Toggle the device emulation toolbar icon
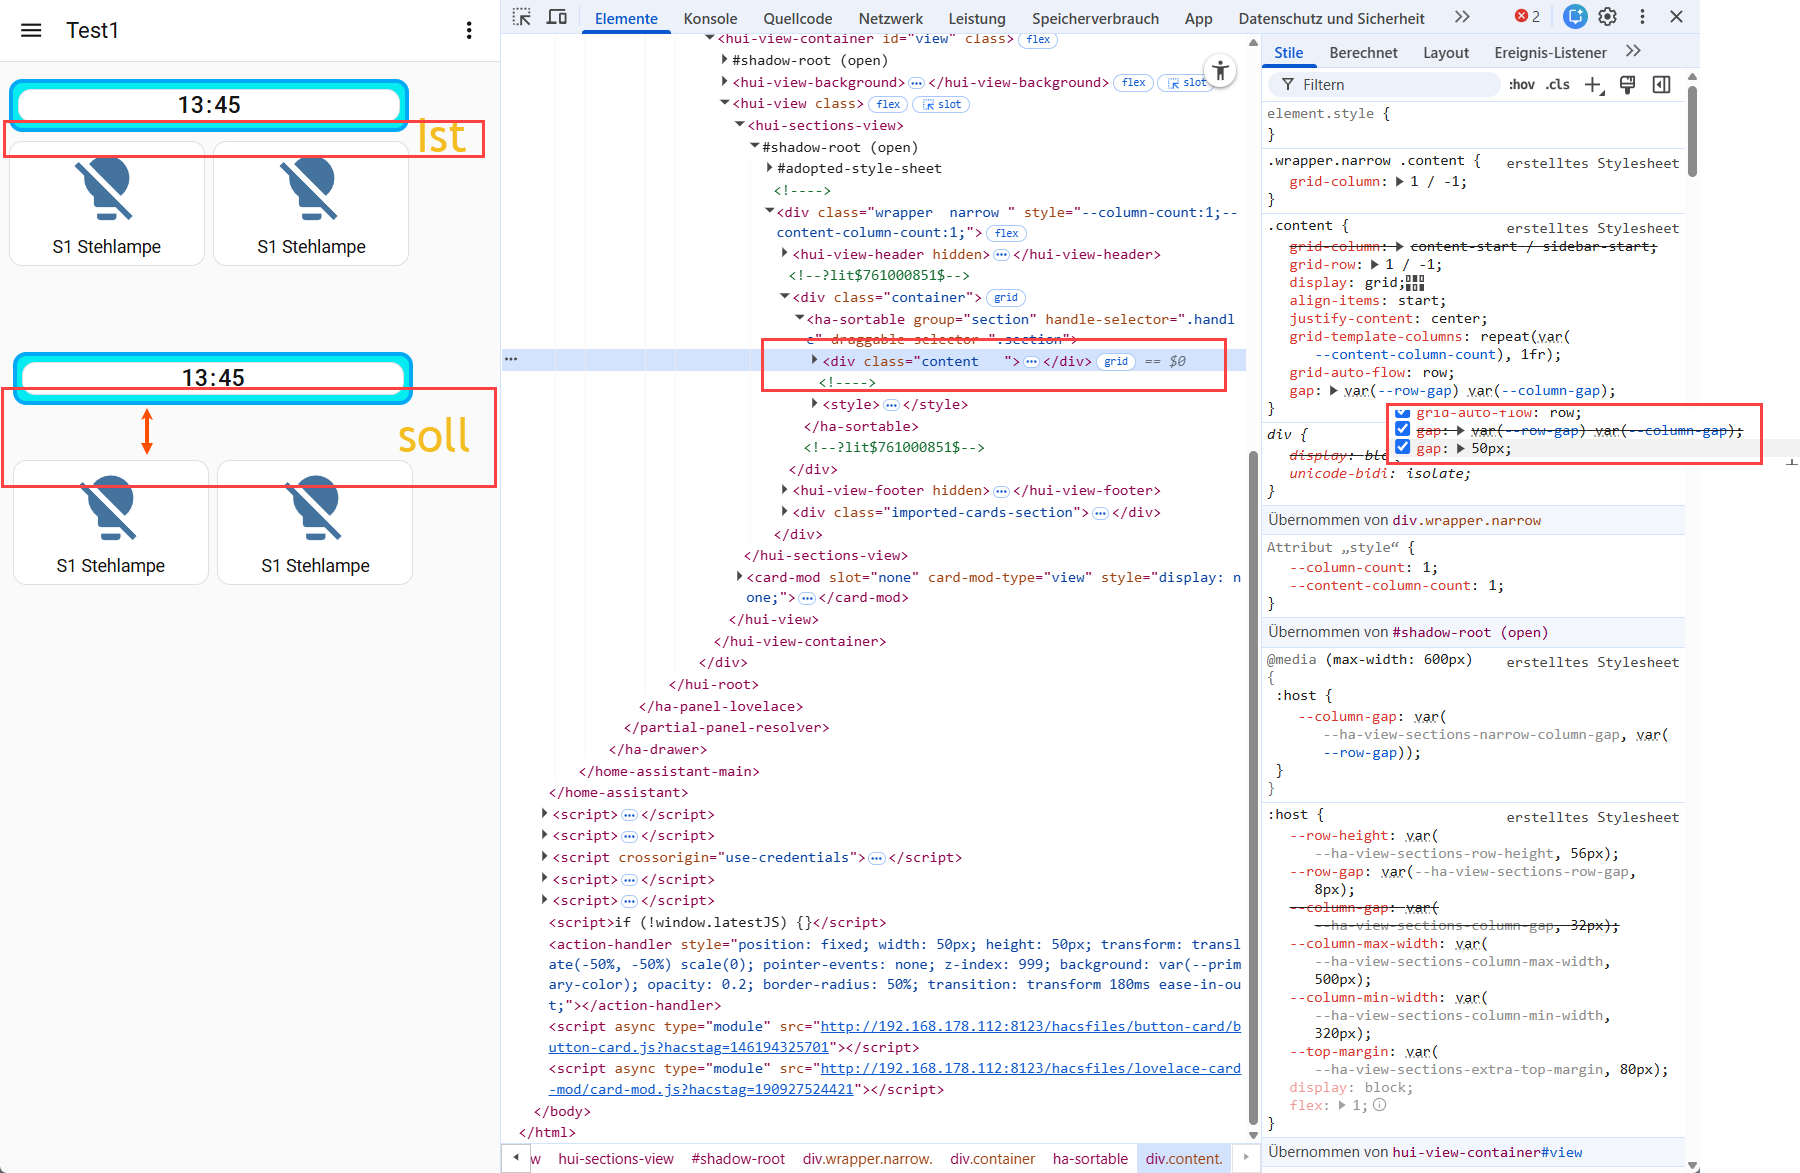 click(557, 17)
